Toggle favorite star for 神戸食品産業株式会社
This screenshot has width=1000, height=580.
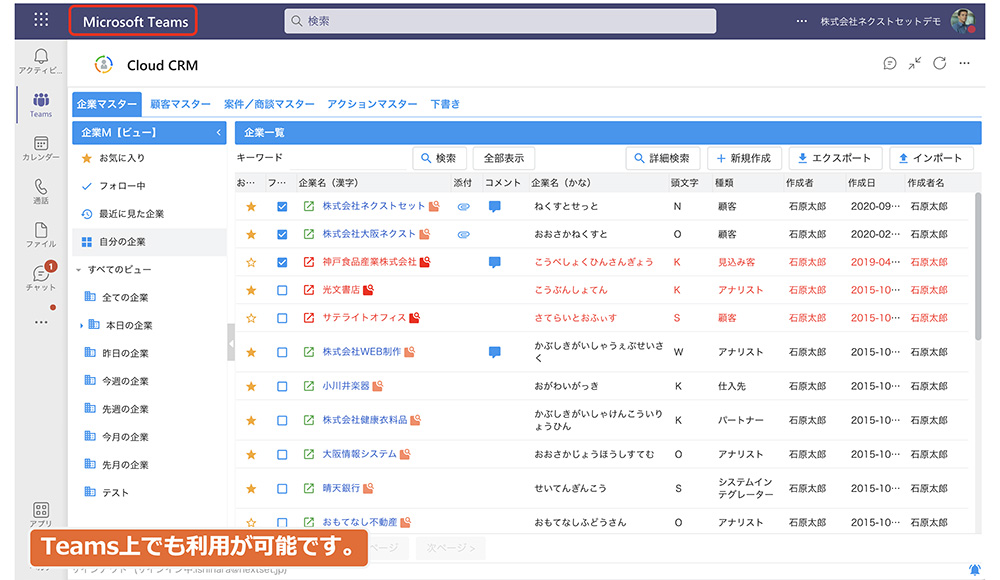pyautogui.click(x=251, y=262)
